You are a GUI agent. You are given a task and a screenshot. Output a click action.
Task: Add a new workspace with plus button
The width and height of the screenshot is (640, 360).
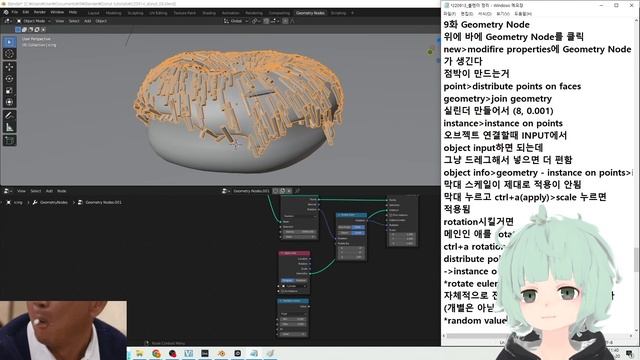(x=353, y=13)
